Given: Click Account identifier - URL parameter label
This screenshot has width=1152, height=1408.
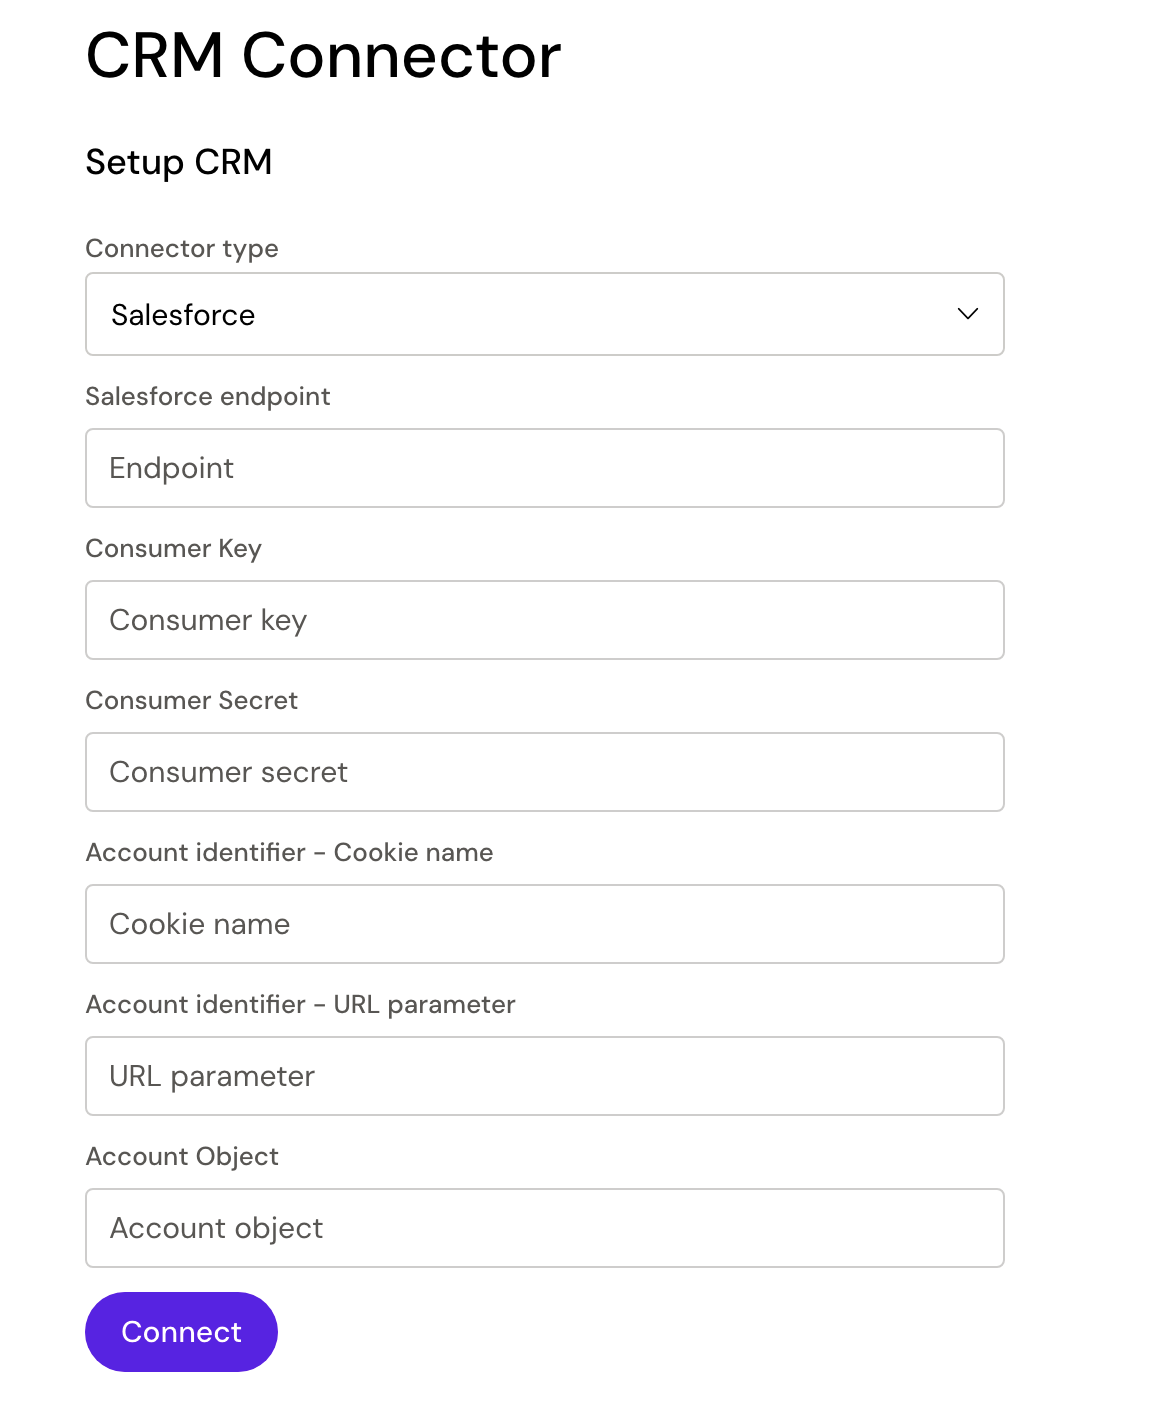Looking at the screenshot, I should [301, 1004].
